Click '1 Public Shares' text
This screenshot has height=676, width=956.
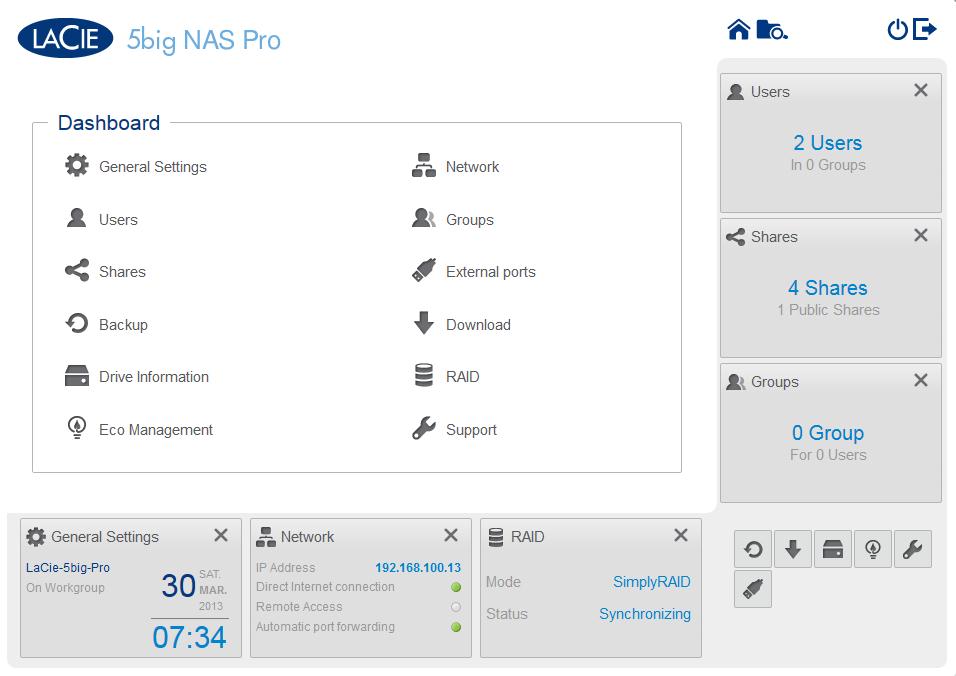coord(828,310)
